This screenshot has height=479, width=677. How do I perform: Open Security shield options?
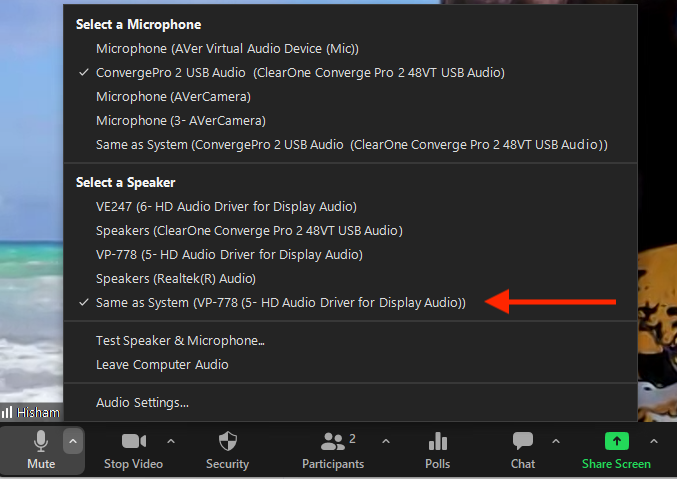228,450
